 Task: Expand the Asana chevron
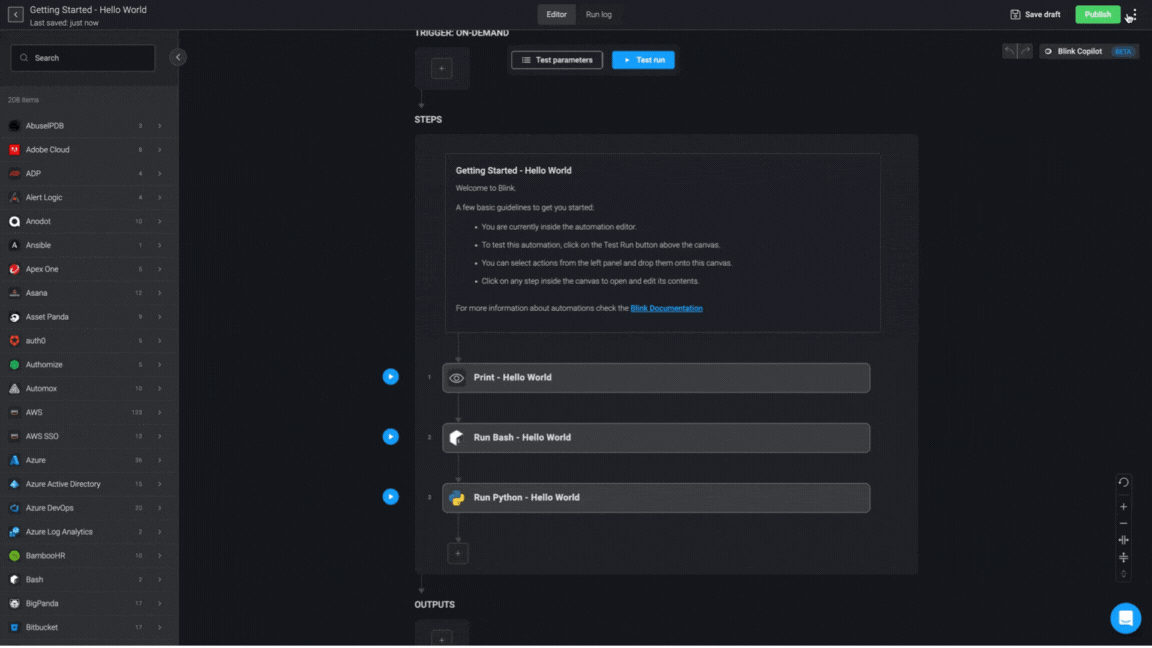159,293
